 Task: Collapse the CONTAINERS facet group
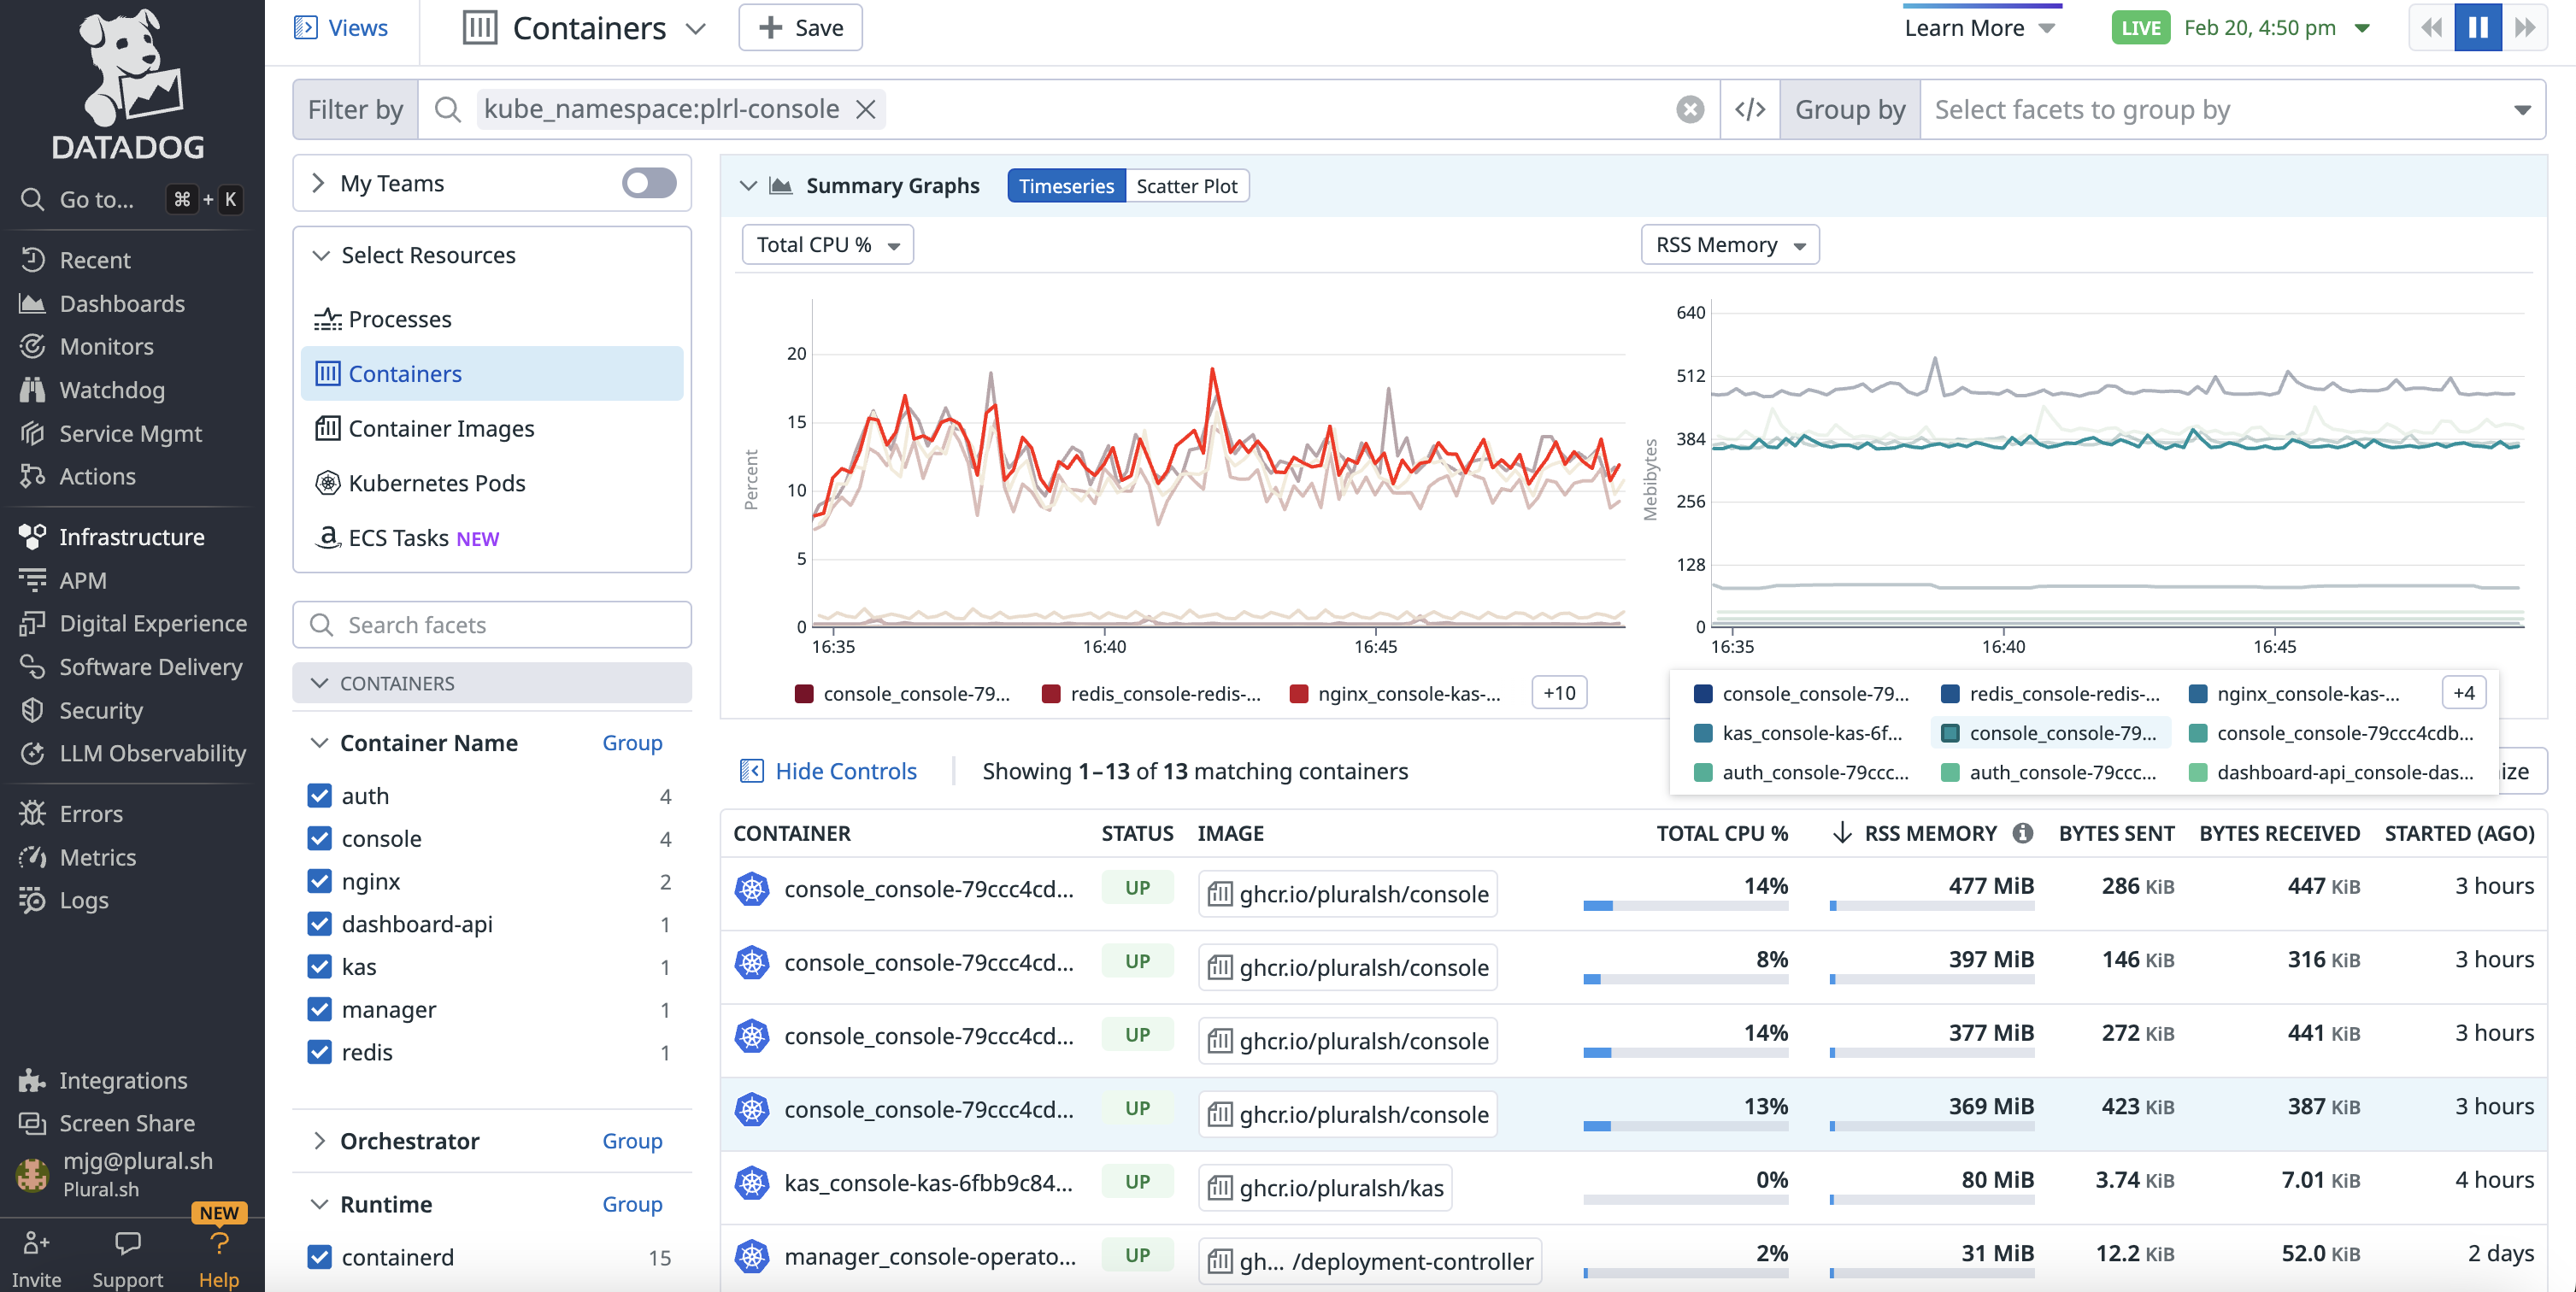click(x=319, y=683)
